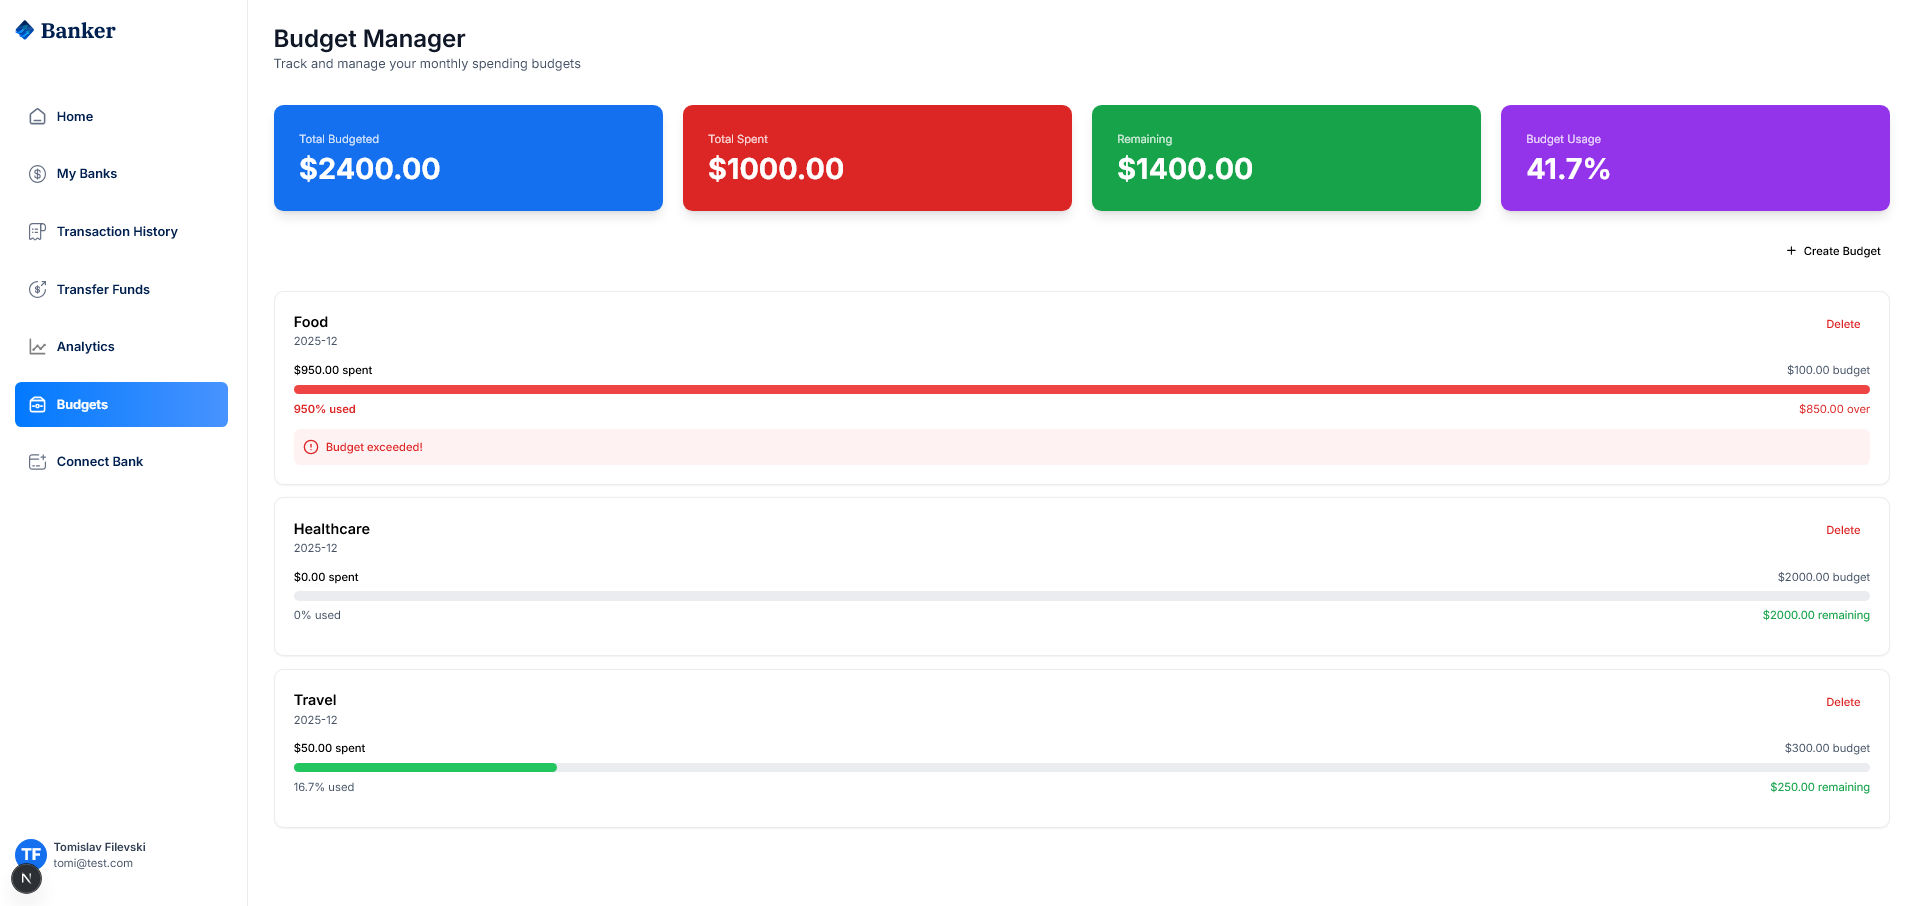The image size is (1911, 906).
Task: Click the Food budget red progress bar
Action: [1080, 390]
